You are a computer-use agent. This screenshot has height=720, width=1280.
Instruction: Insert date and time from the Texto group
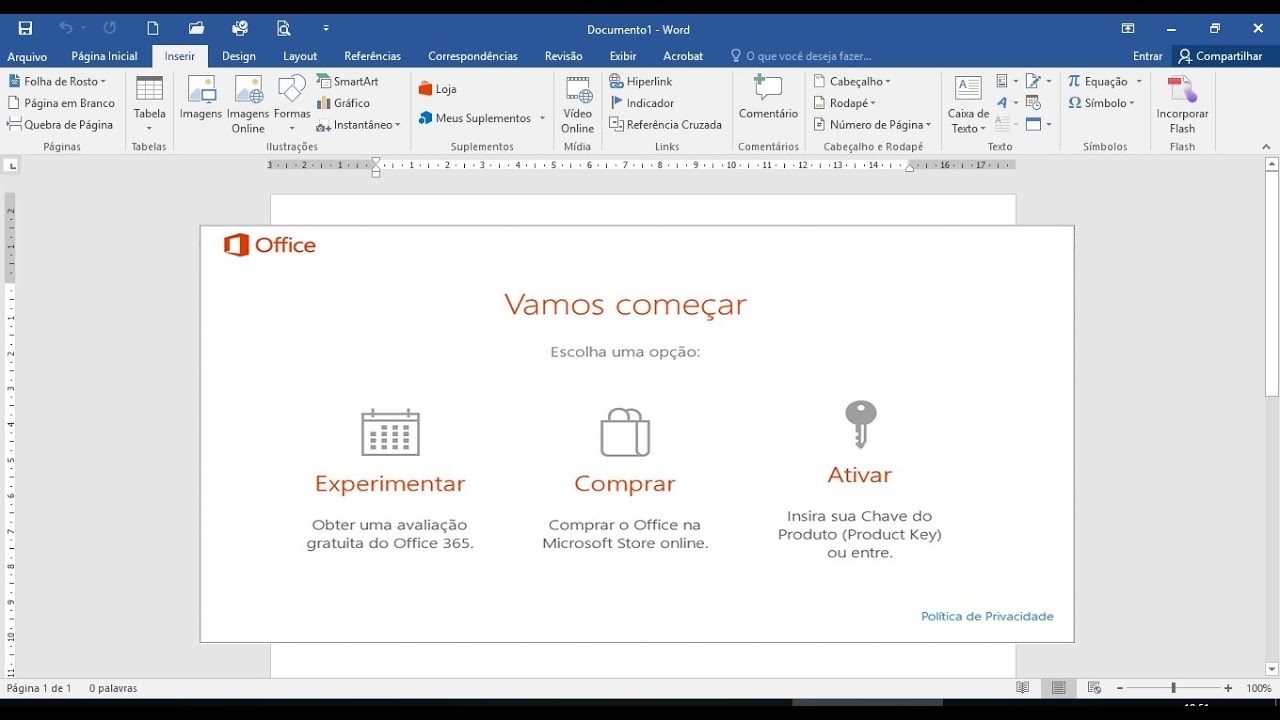pyautogui.click(x=1034, y=103)
